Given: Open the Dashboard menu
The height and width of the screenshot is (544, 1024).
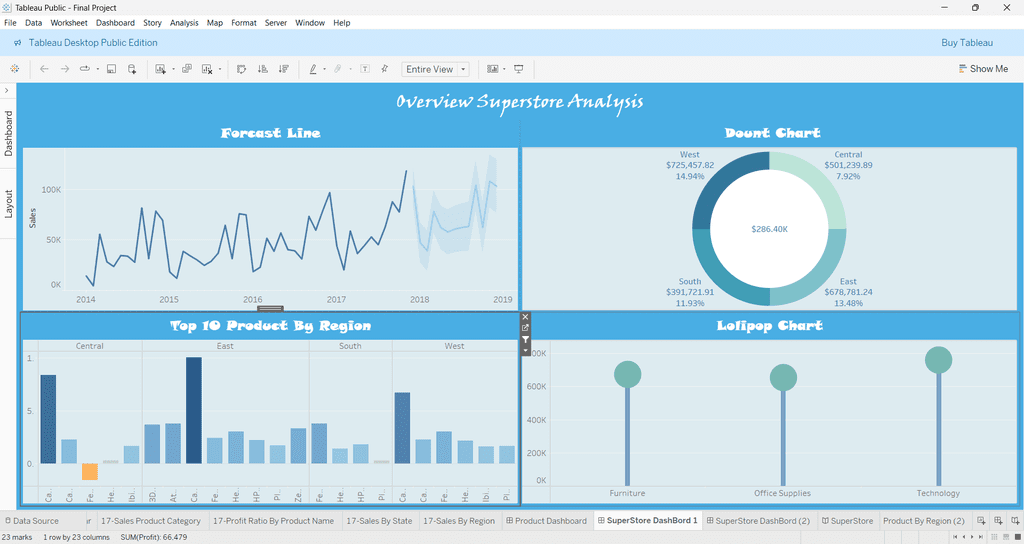Looking at the screenshot, I should pos(115,23).
